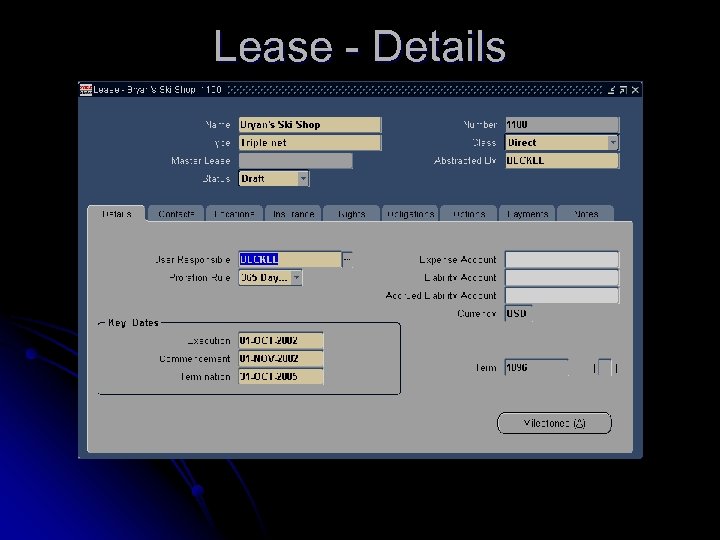Click the empty Master Lease field

point(295,161)
